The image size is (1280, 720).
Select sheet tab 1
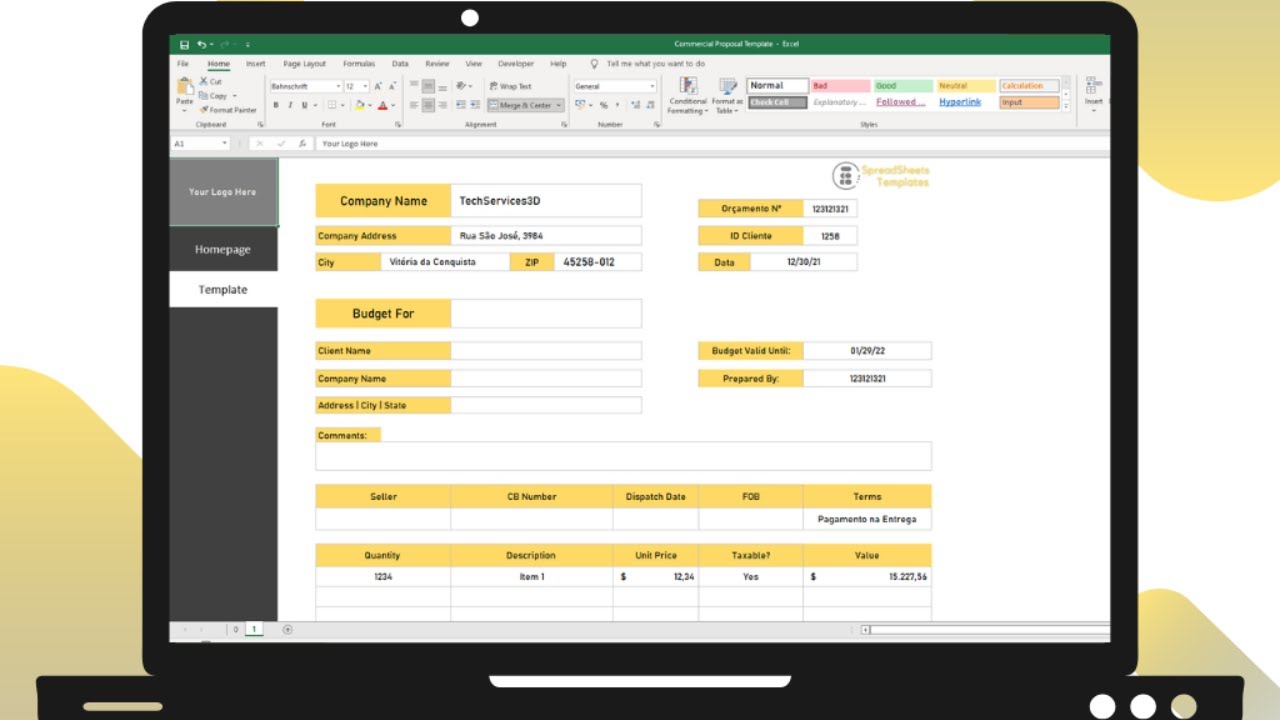pos(254,630)
